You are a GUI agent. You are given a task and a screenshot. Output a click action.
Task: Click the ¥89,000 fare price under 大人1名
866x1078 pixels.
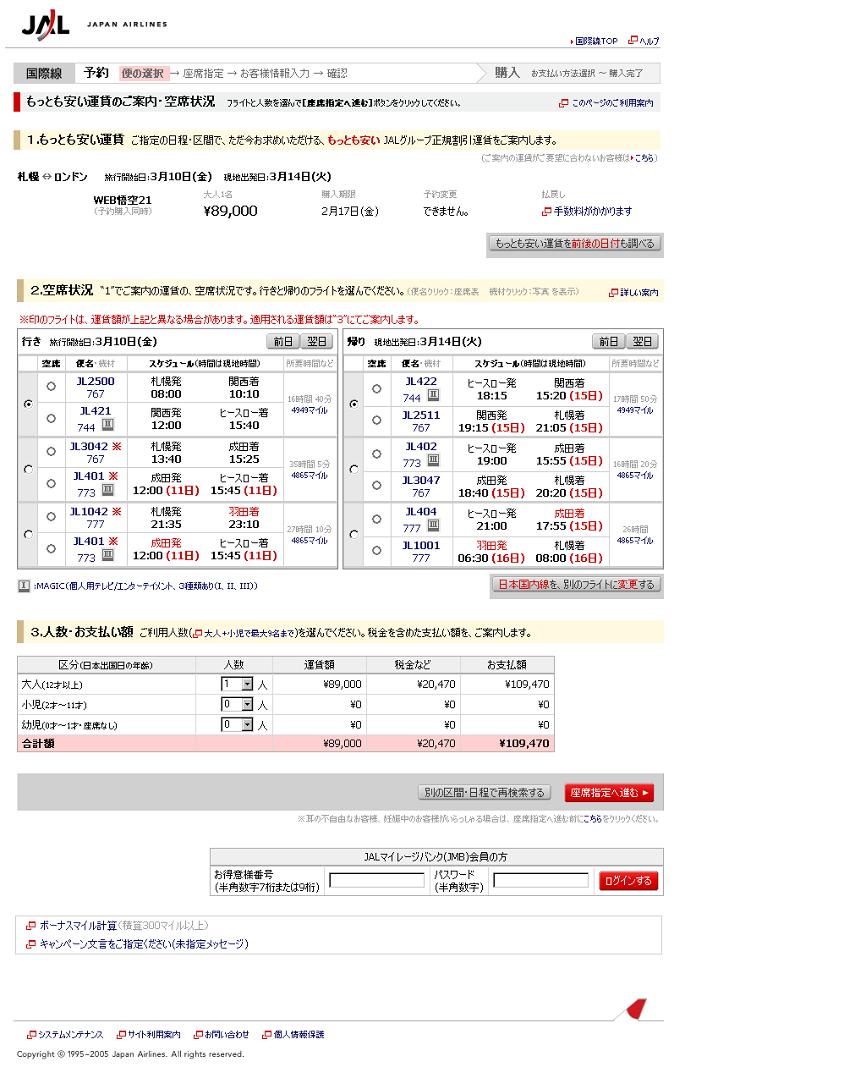pos(230,212)
